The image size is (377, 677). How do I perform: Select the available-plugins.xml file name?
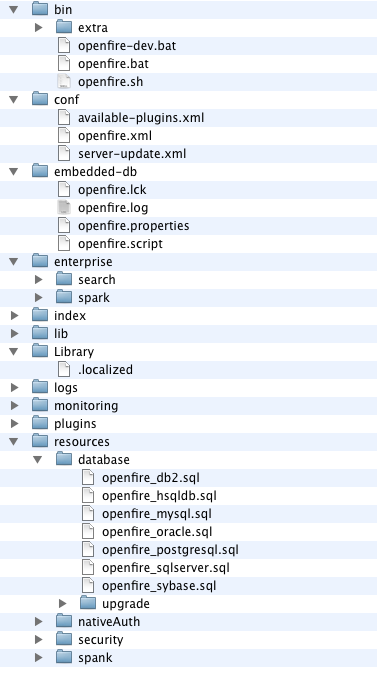[x=141, y=118]
